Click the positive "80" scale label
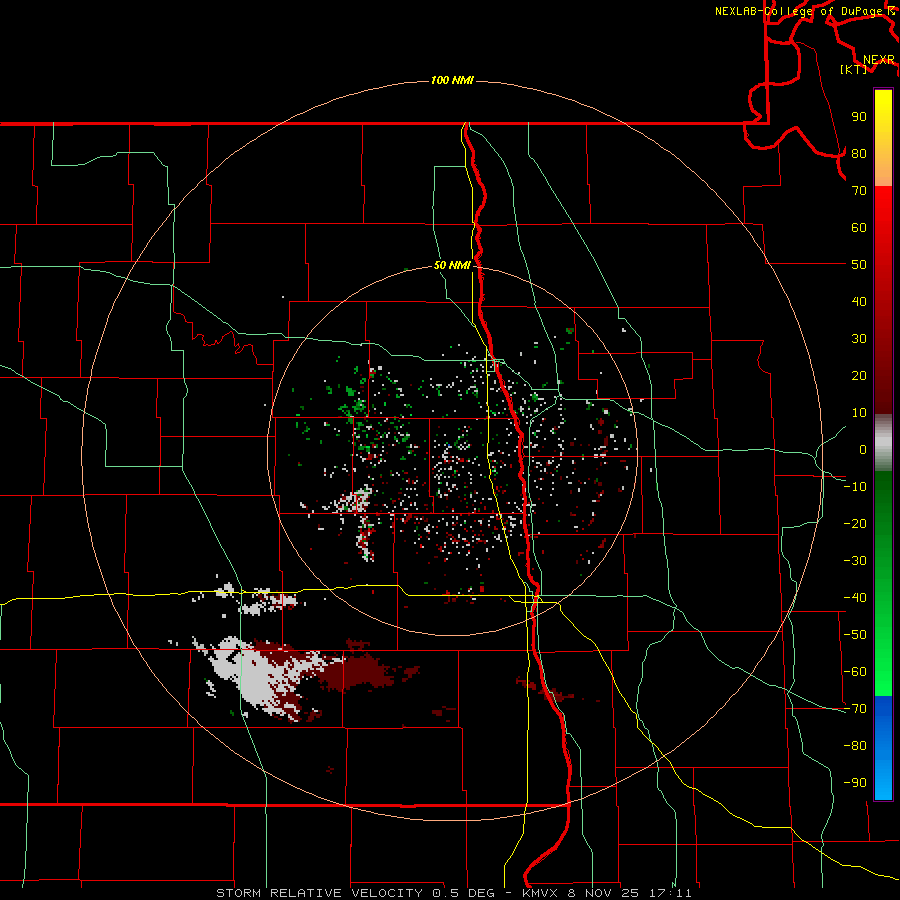900x900 pixels. 859,153
